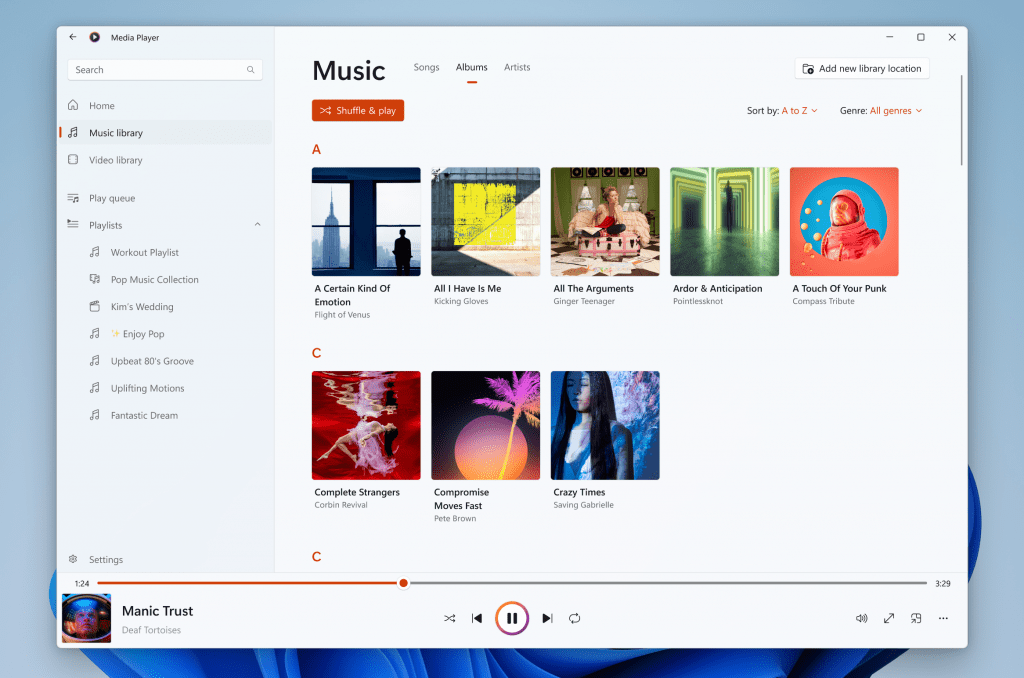The height and width of the screenshot is (678, 1024).
Task: Open the Enjoy Pop playlist
Action: coord(165,334)
